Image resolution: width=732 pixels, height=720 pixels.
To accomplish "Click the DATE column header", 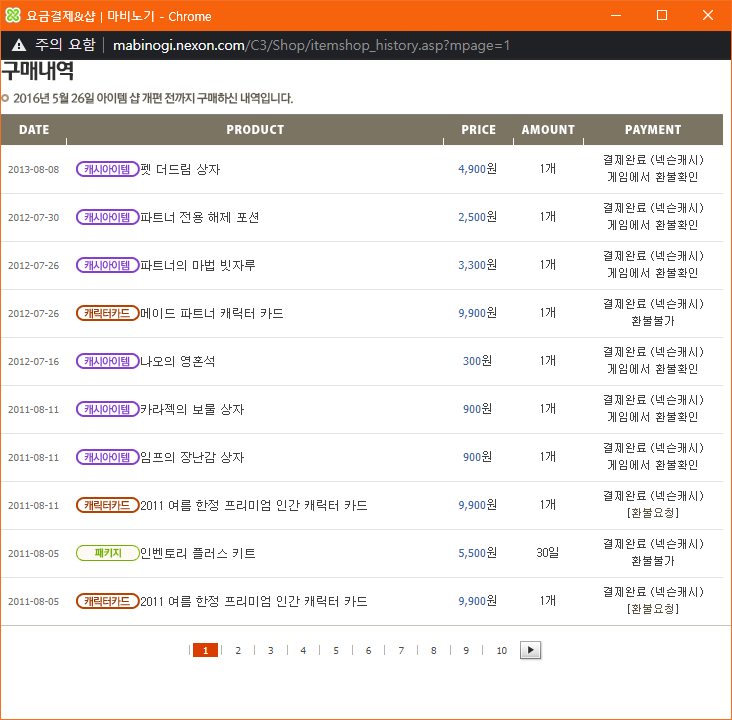I will (34, 130).
